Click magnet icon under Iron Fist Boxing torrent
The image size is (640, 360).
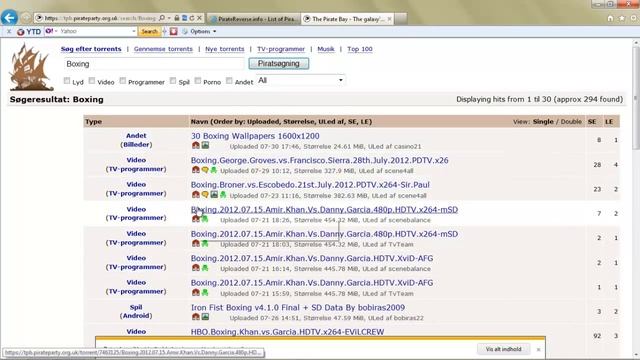coord(196,317)
